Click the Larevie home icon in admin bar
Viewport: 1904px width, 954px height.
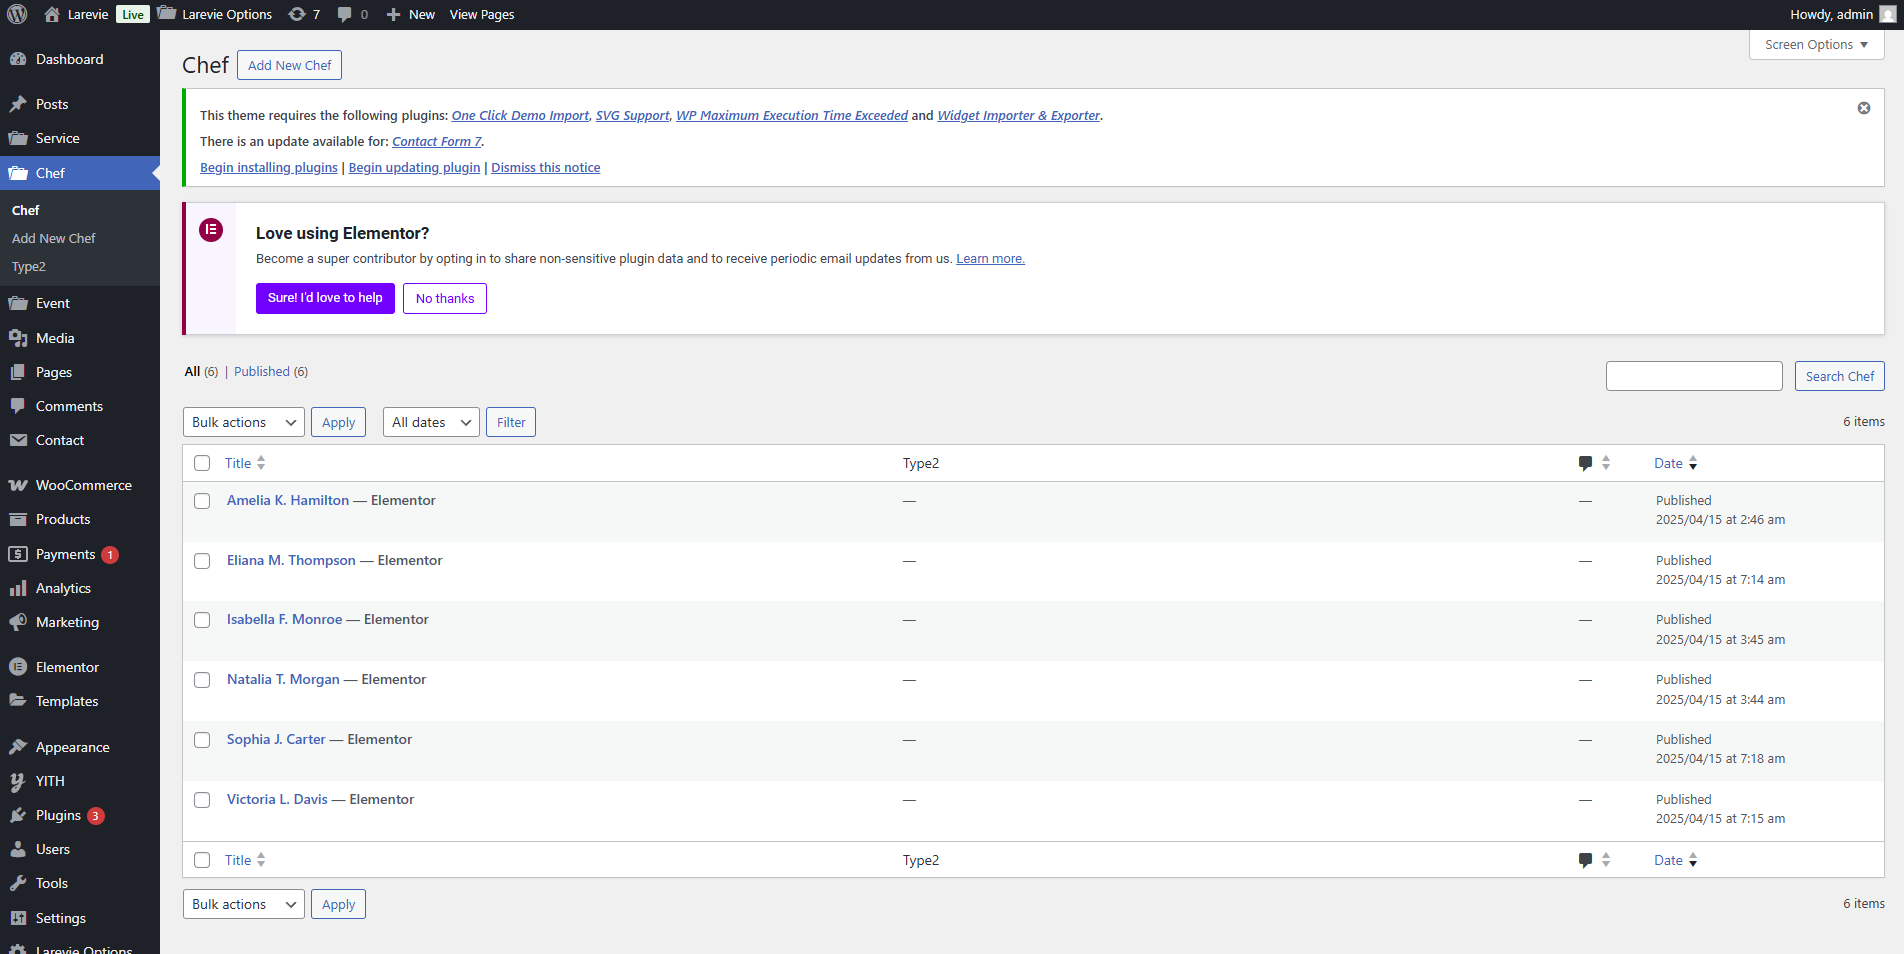52,14
